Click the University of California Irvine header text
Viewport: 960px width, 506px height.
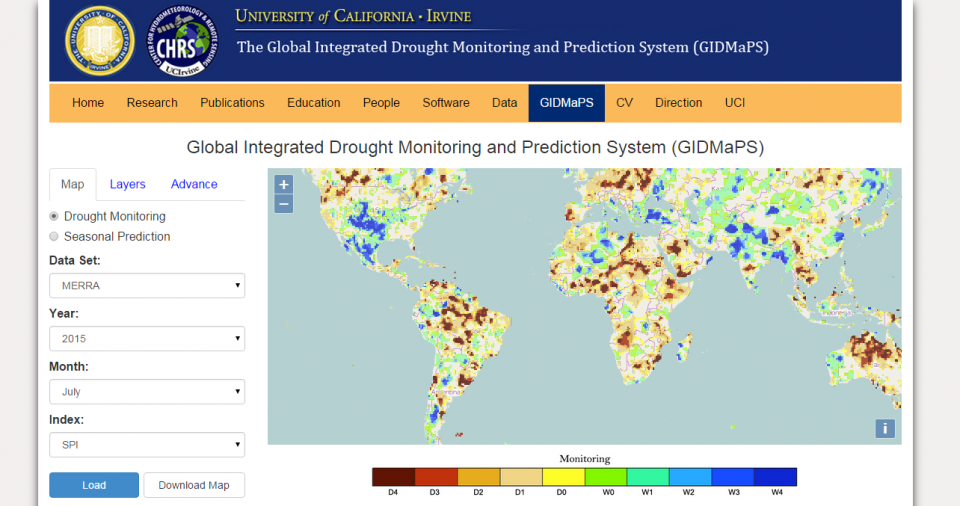click(353, 17)
